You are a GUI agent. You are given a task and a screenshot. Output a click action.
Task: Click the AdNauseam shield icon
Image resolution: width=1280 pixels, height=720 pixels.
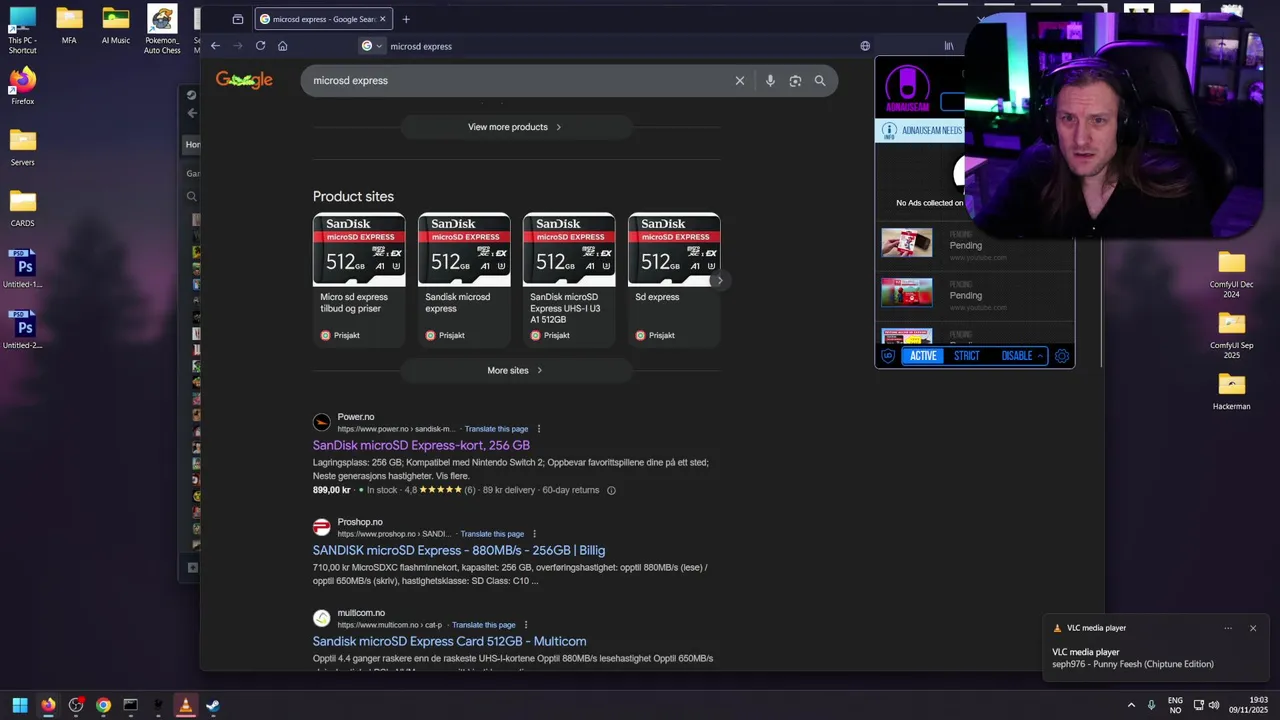[888, 356]
